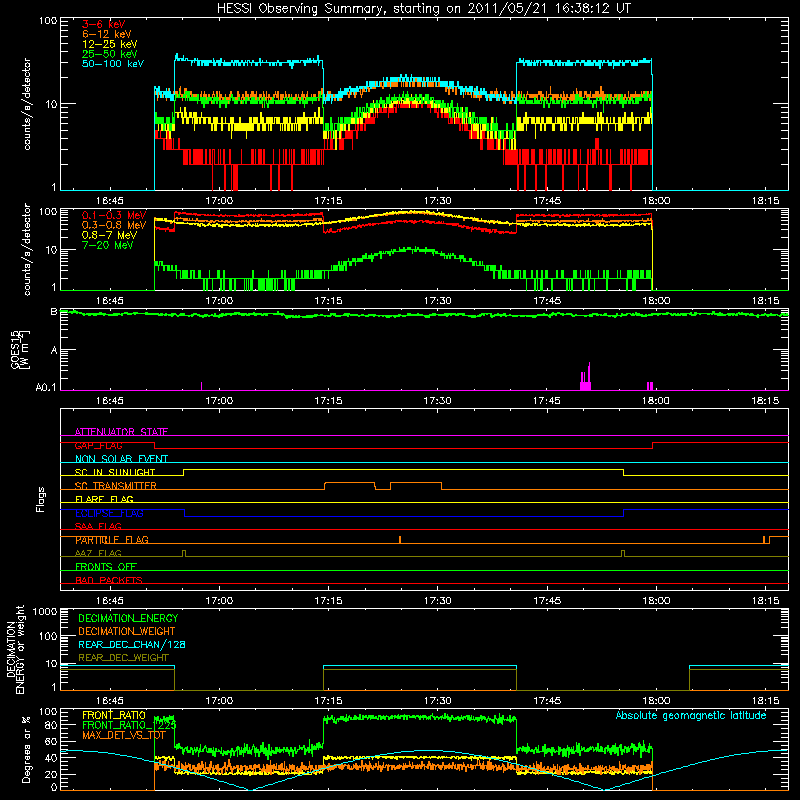The width and height of the screenshot is (800, 800).
Task: Select the red 3-6 keV legend label
Action: [x=103, y=24]
